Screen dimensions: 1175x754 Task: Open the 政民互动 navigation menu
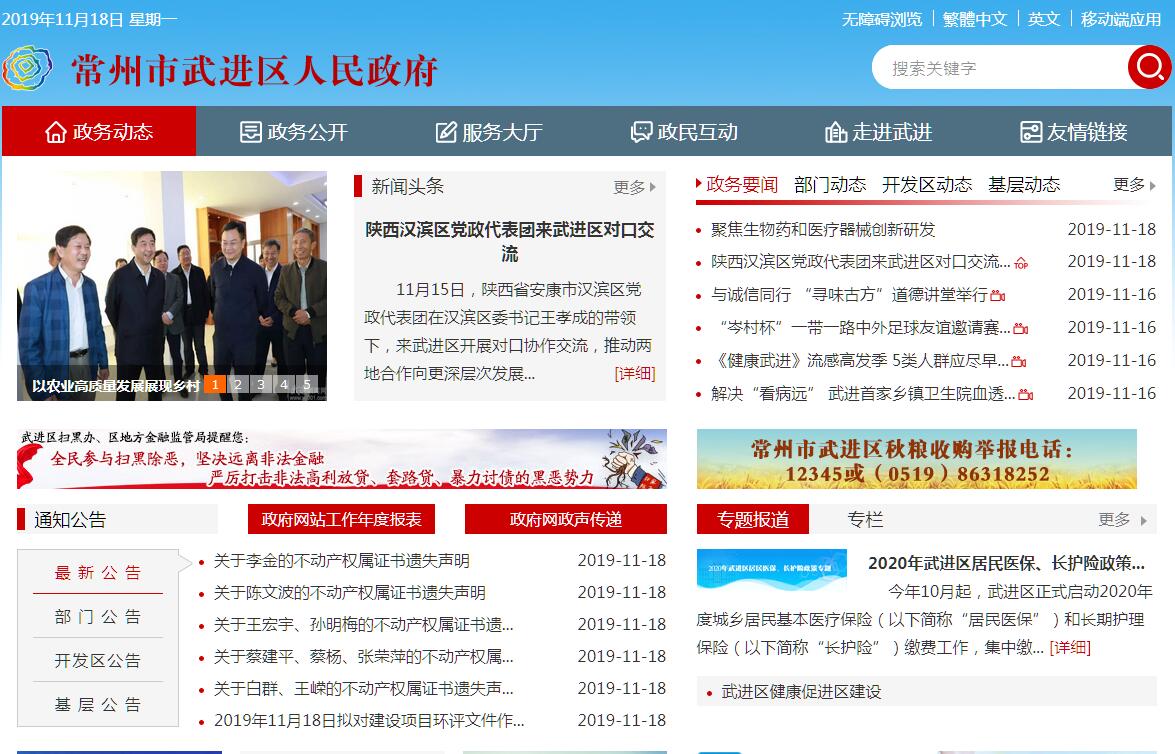coord(683,132)
